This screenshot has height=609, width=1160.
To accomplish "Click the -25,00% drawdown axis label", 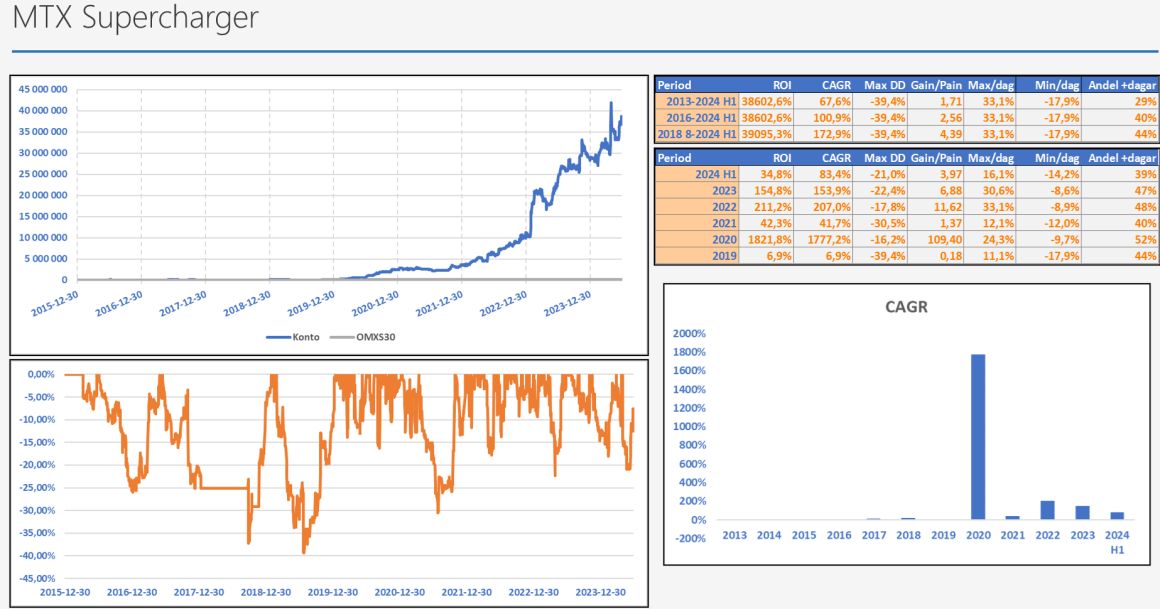I will (x=38, y=487).
